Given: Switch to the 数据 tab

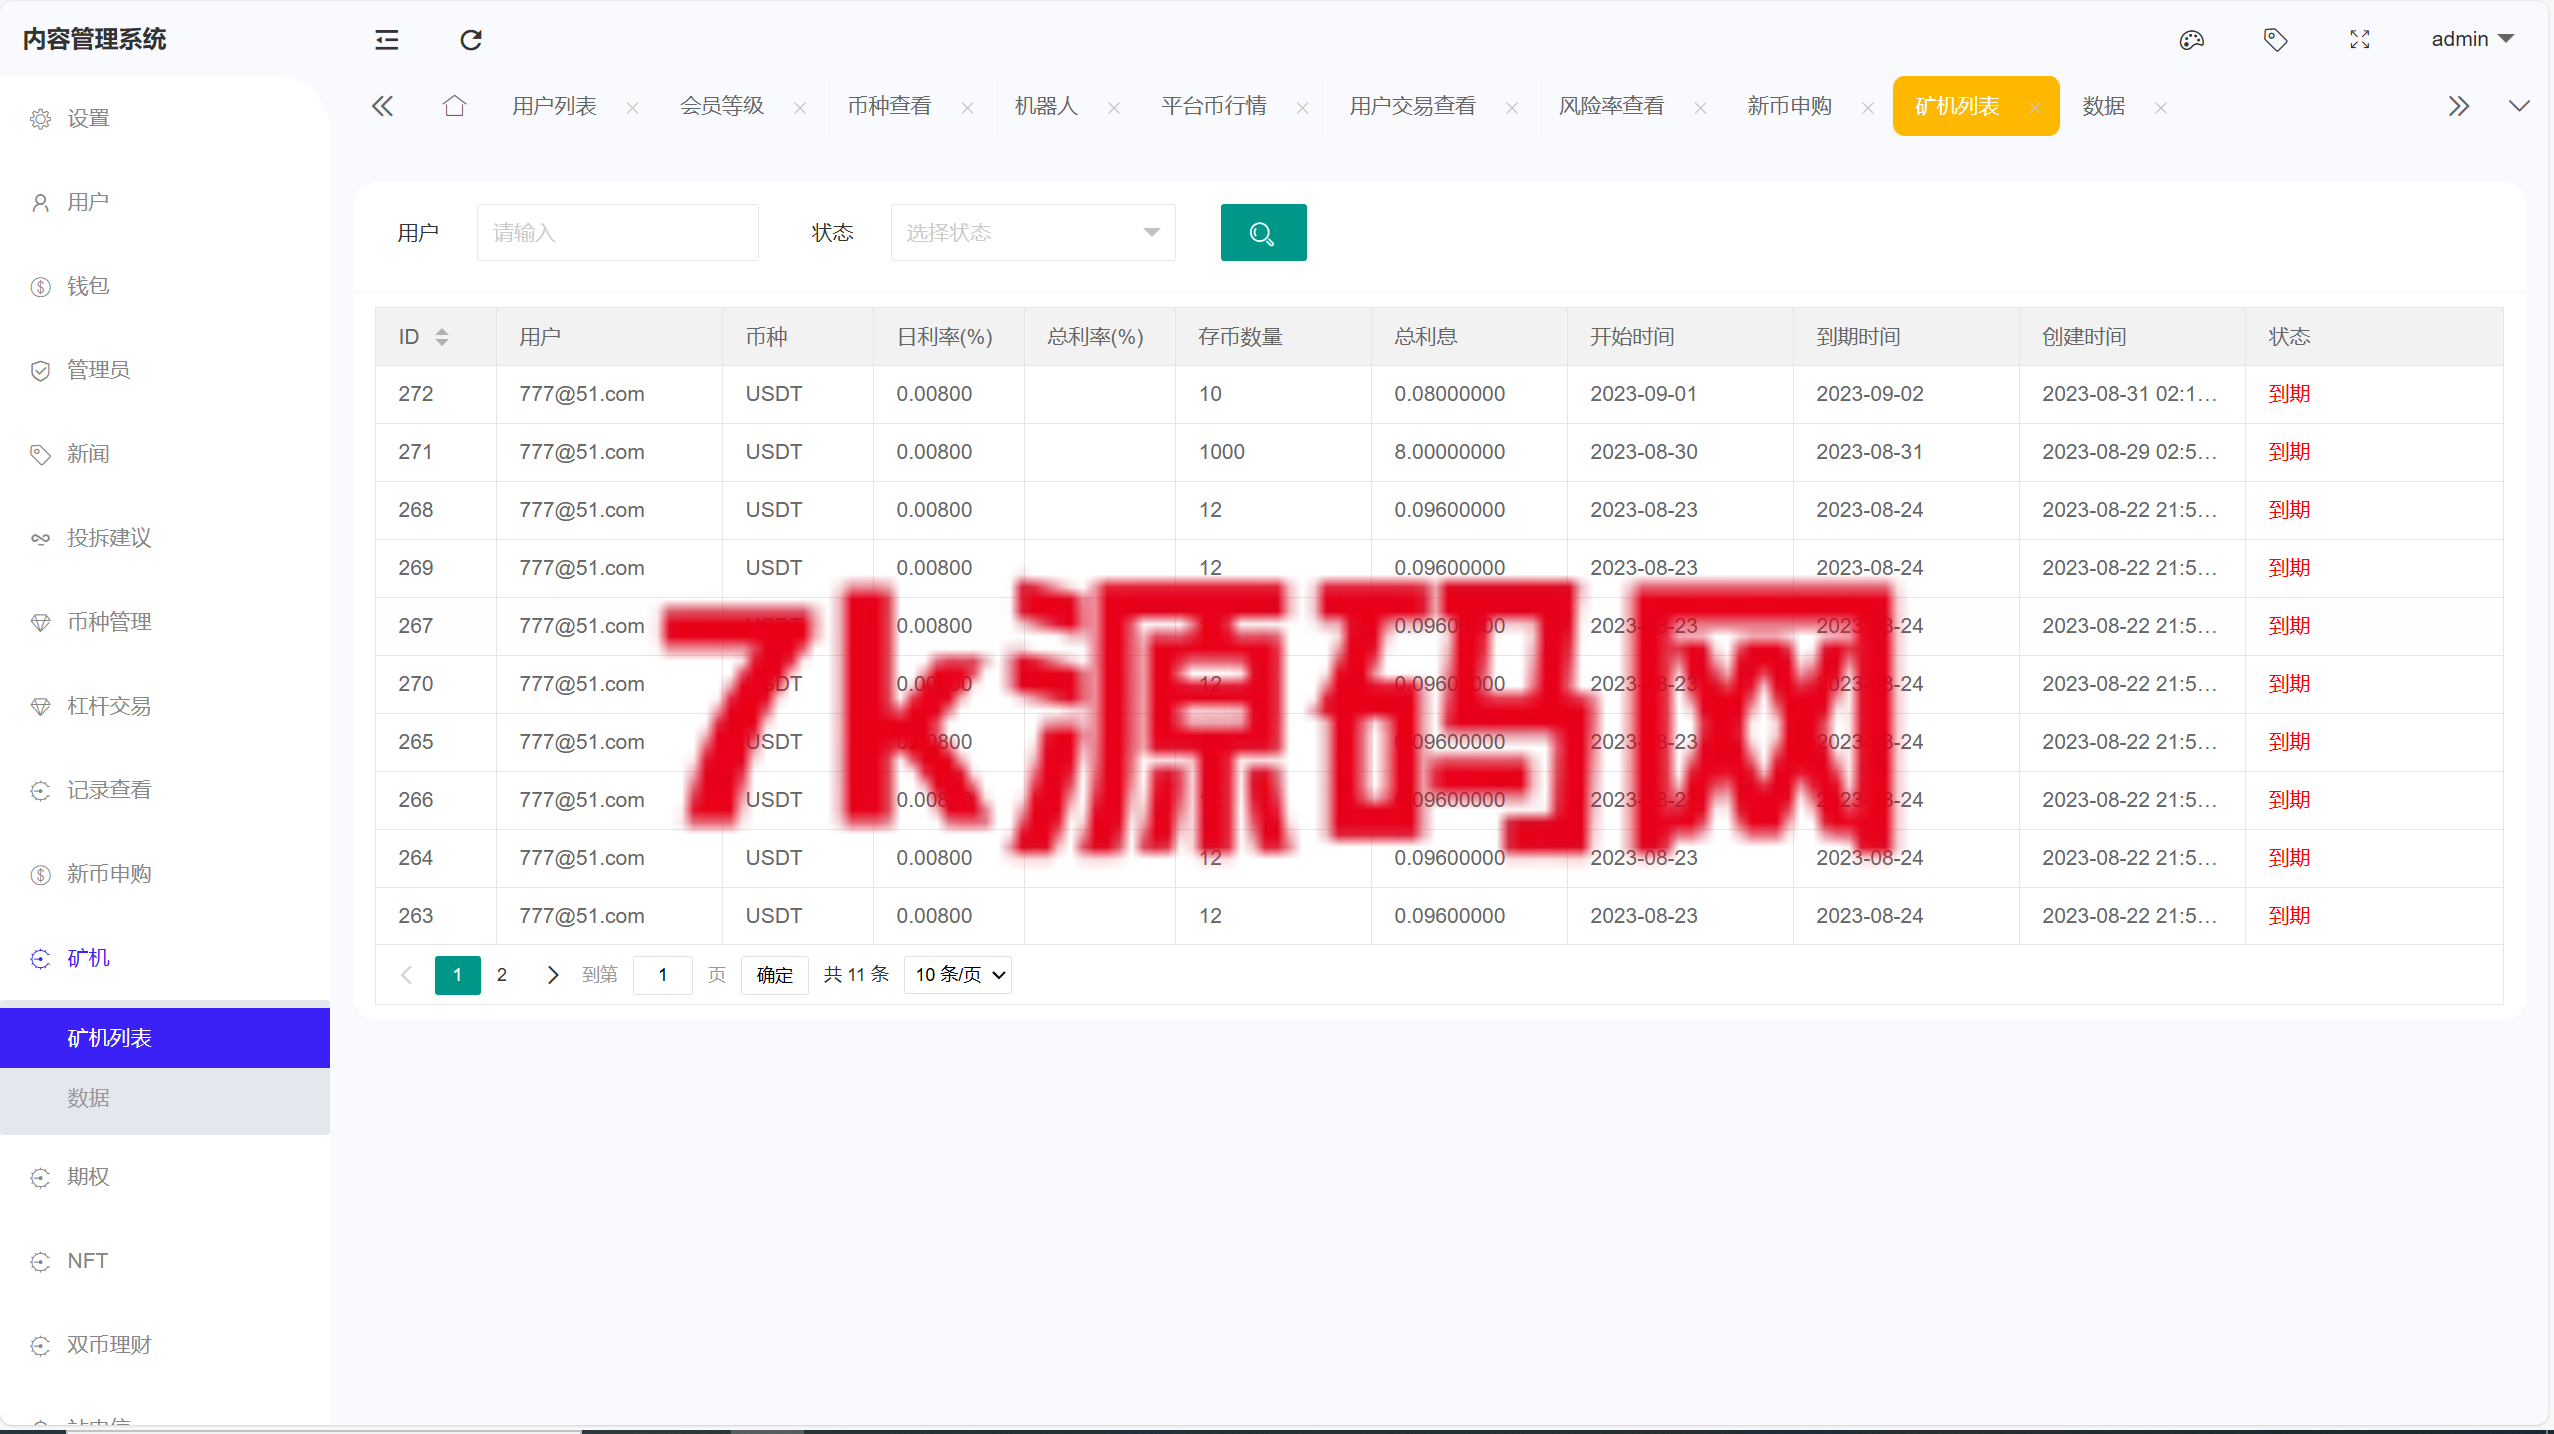Looking at the screenshot, I should [2104, 106].
